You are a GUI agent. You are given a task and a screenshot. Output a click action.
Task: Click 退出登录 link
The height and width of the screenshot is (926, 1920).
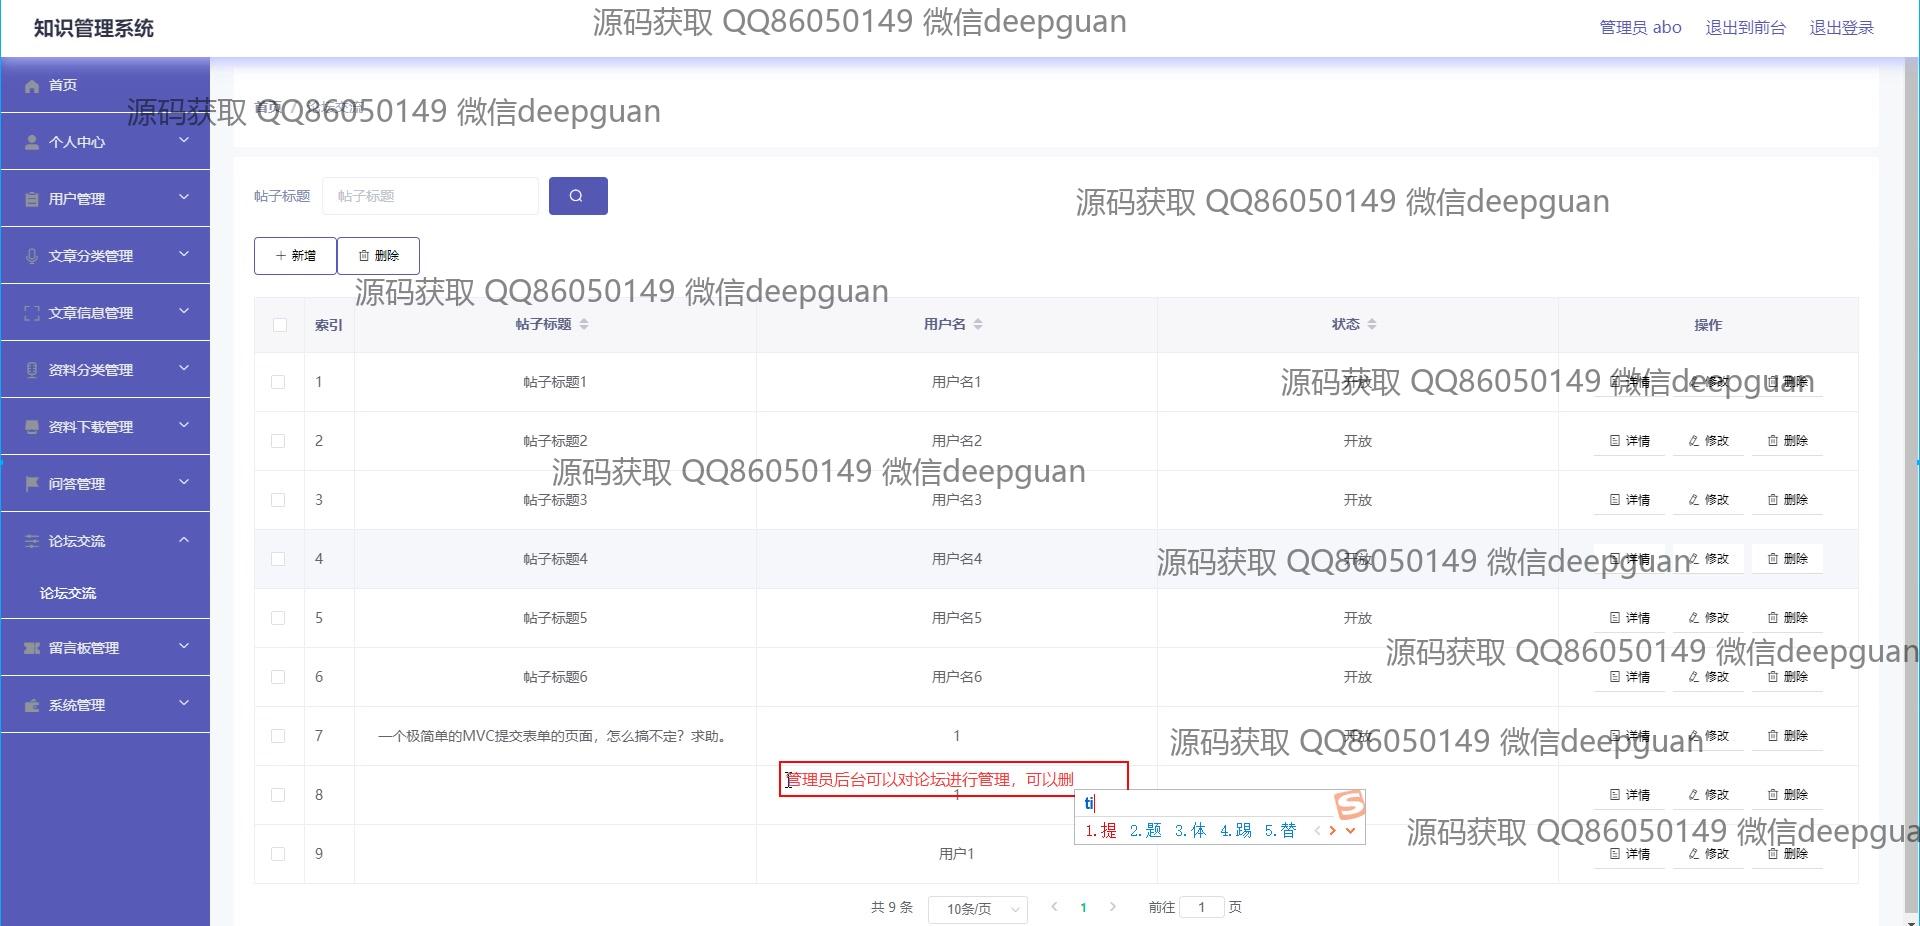[1842, 28]
